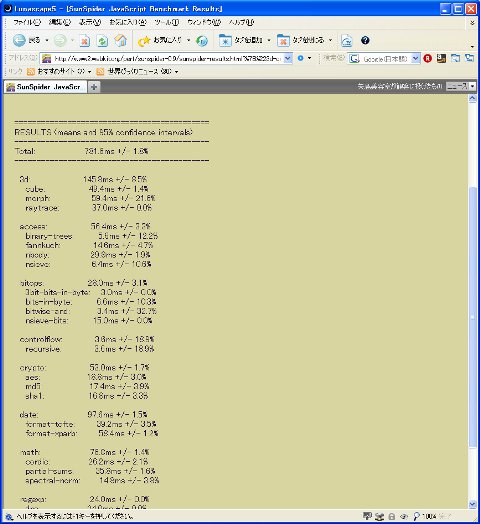
Task: Expand the close tab dropdown arrow
Action: (x=330, y=40)
